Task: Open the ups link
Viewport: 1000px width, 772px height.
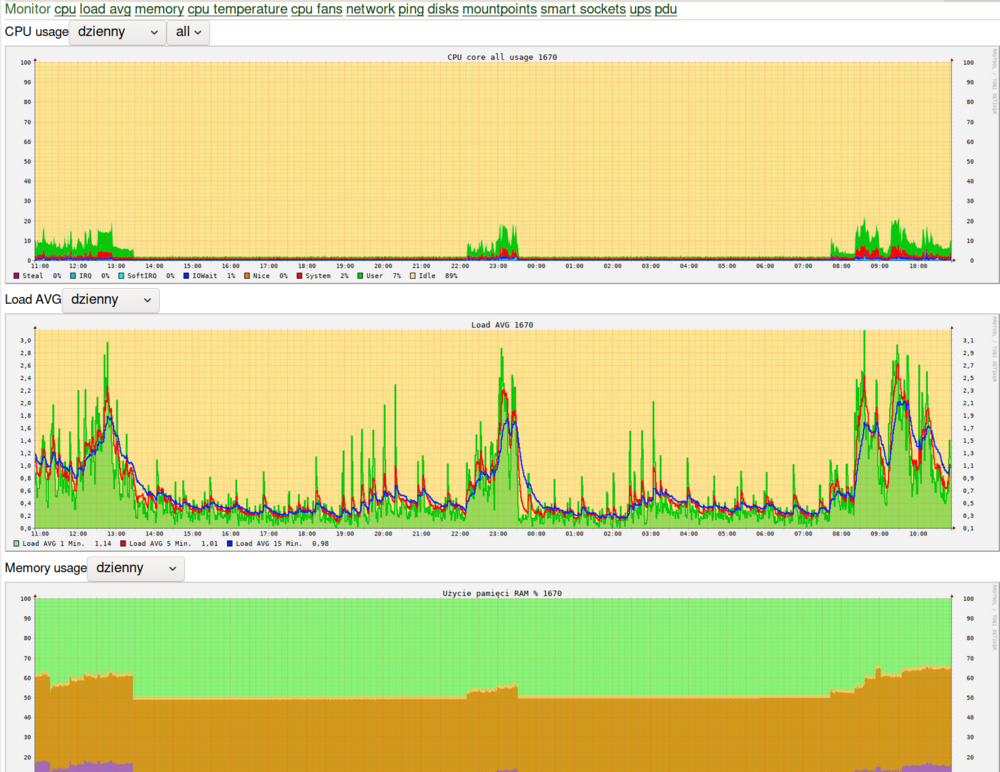Action: click(640, 10)
